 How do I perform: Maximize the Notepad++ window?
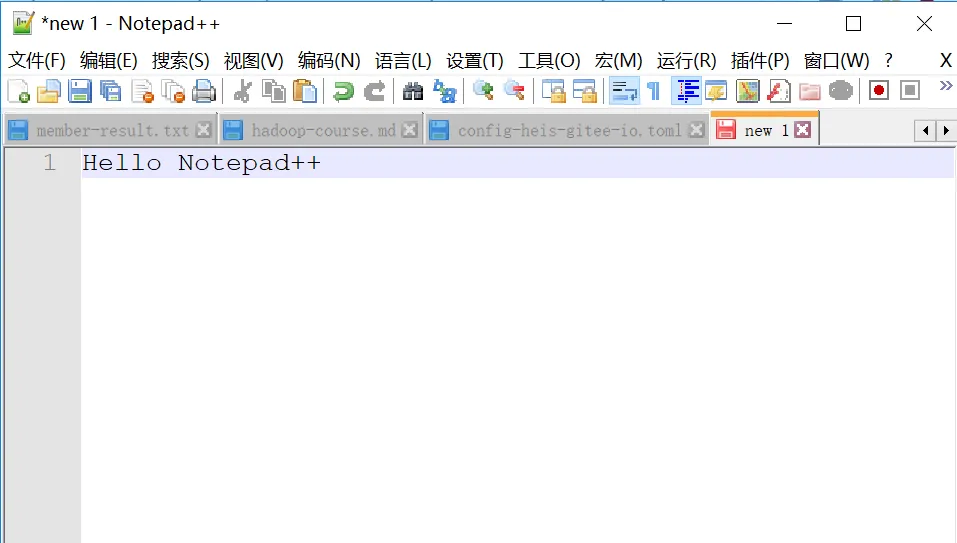click(853, 24)
